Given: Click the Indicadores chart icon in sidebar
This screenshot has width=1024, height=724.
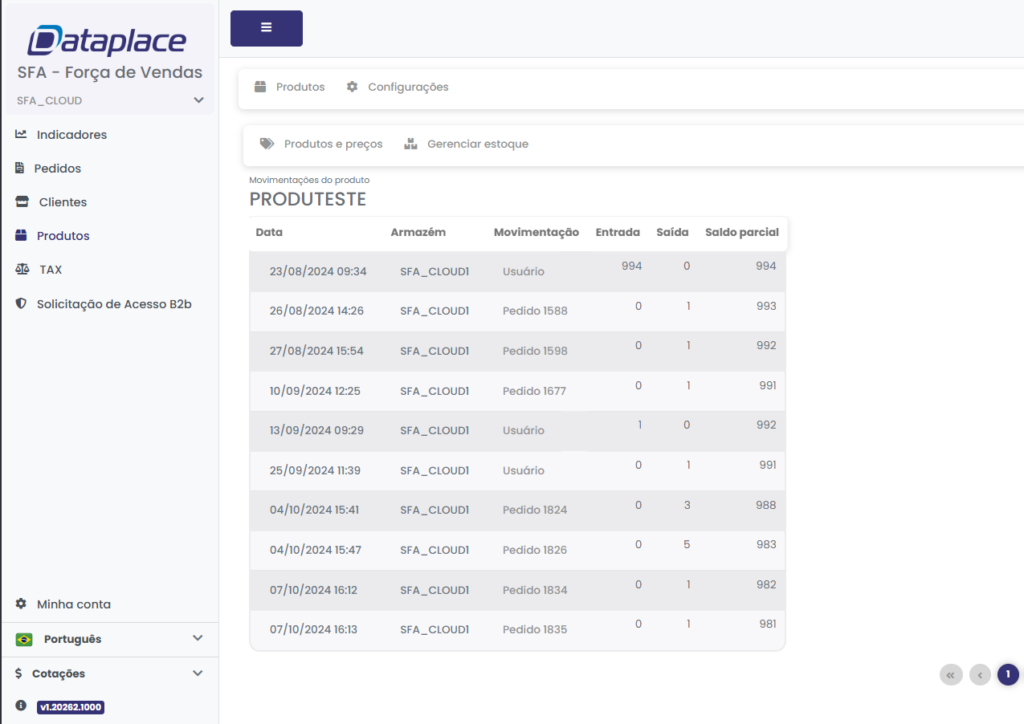Looking at the screenshot, I should pos(21,134).
